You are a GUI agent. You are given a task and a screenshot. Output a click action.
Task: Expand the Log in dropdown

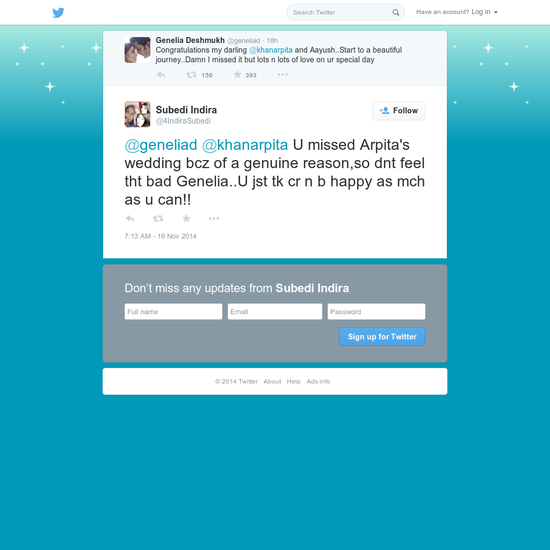point(485,12)
